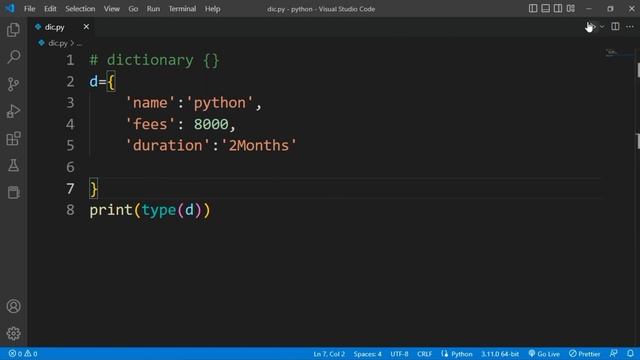
Task: Open the Go menu
Action: 133,9
